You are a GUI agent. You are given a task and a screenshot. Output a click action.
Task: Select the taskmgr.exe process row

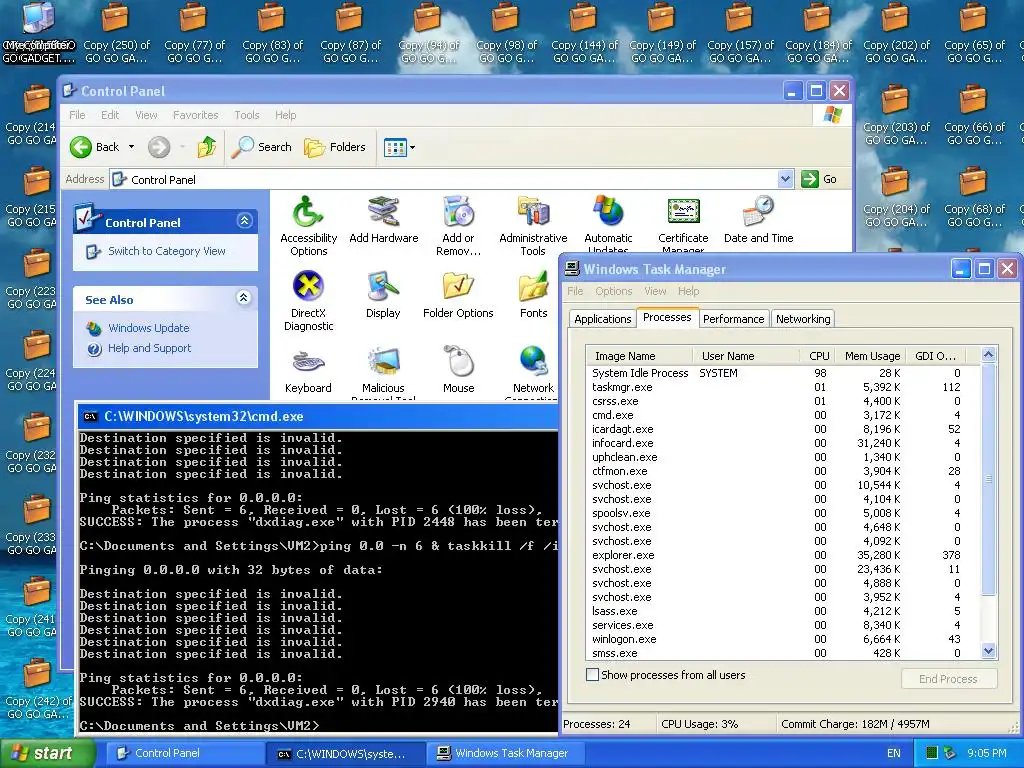[782, 387]
